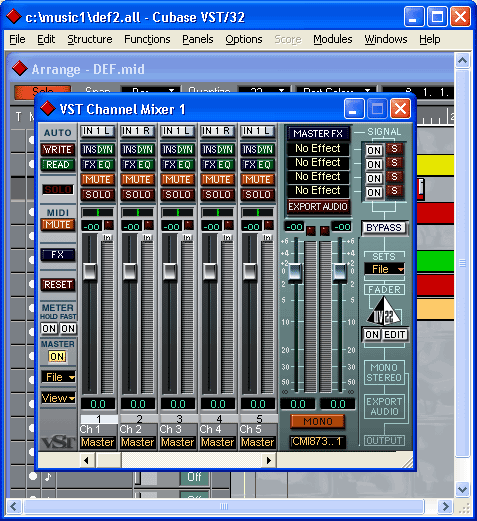477x521 pixels.
Task: Toggle the MASTER ON button
Action: tap(57, 357)
